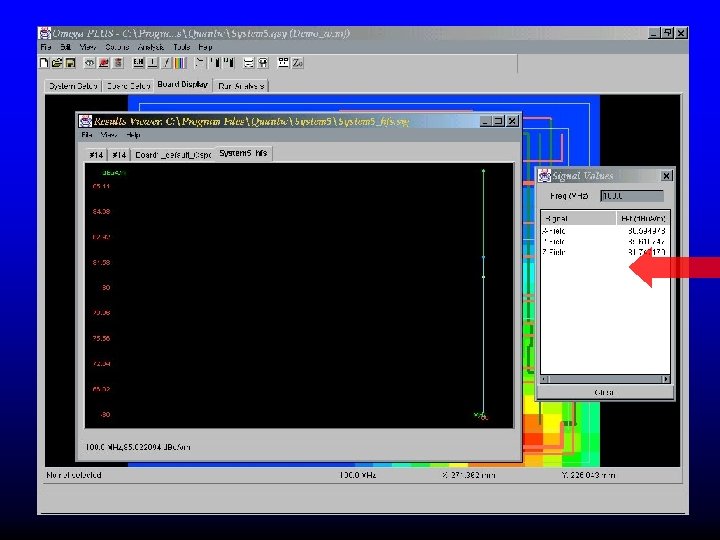Image resolution: width=720 pixels, height=540 pixels.
Task: Close the Results Viewer window
Action: pyautogui.click(x=512, y=121)
